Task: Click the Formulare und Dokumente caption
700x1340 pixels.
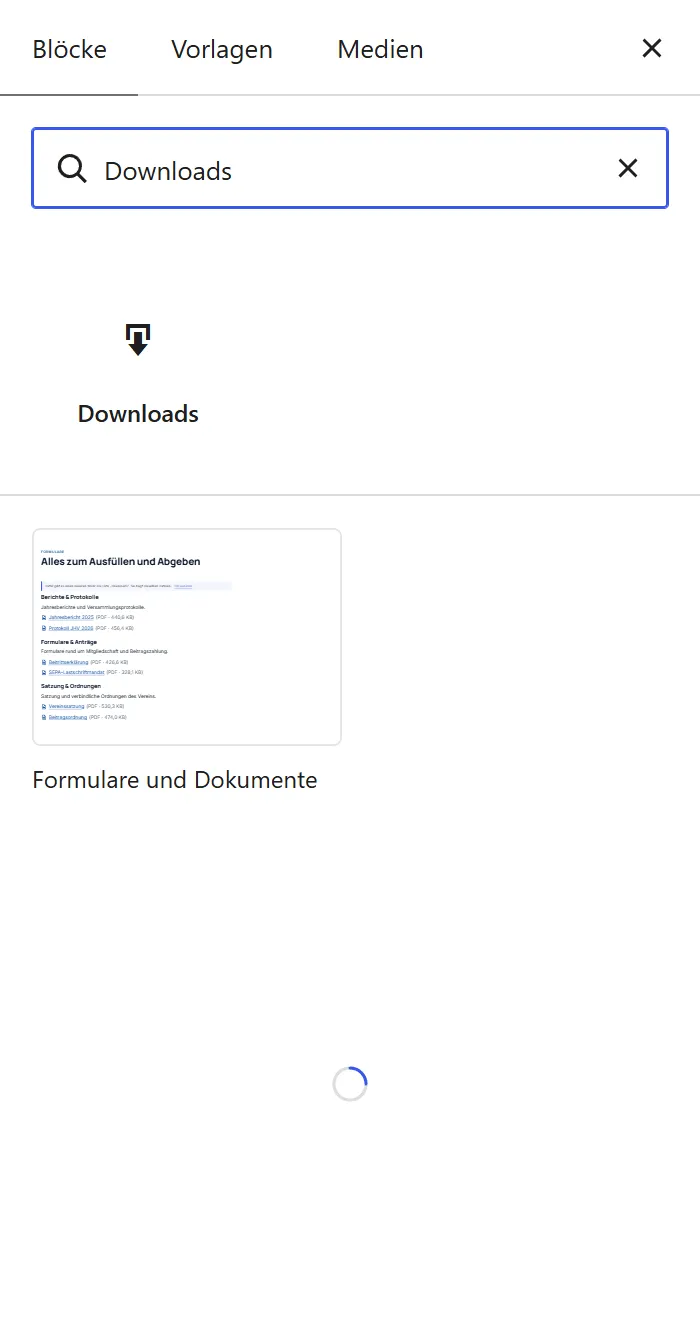Action: click(x=175, y=780)
